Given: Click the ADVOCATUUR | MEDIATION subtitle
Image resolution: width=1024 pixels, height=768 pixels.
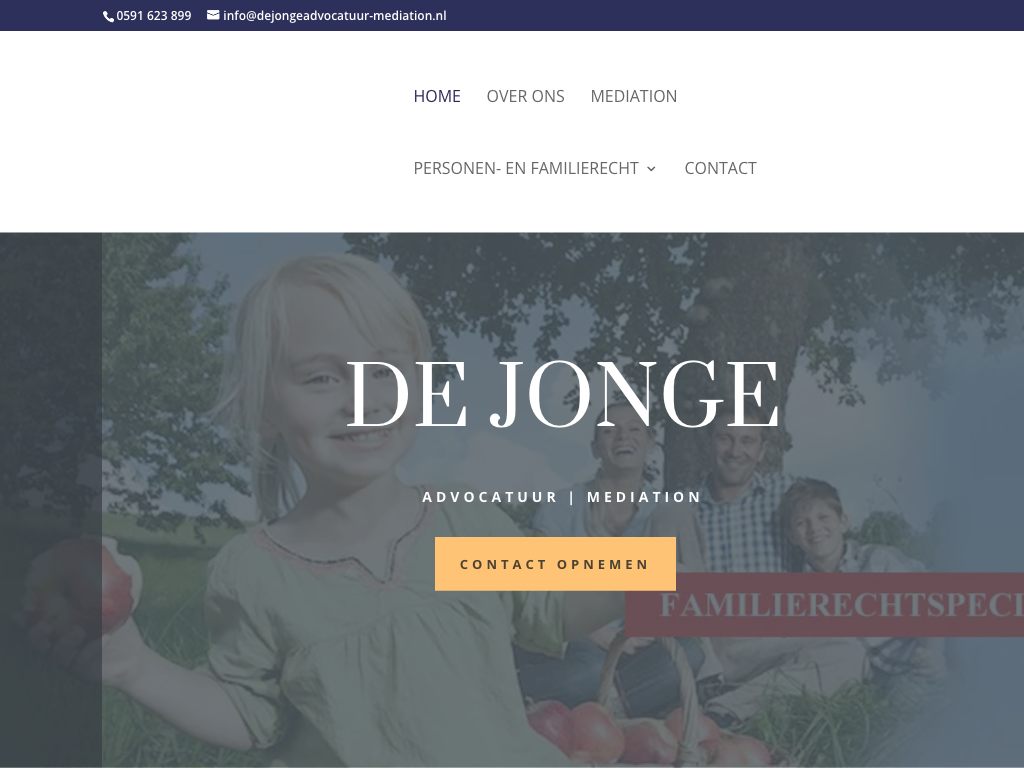Looking at the screenshot, I should point(562,497).
